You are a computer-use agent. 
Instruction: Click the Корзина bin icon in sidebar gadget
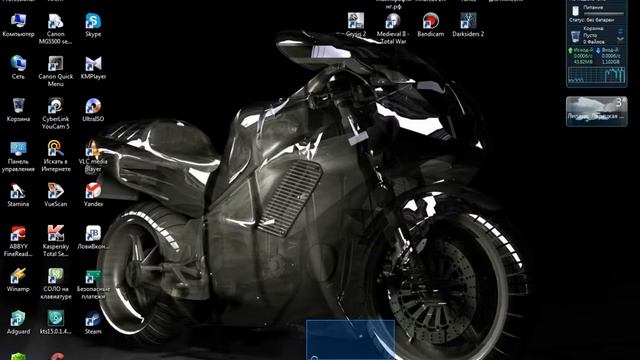pyautogui.click(x=575, y=36)
